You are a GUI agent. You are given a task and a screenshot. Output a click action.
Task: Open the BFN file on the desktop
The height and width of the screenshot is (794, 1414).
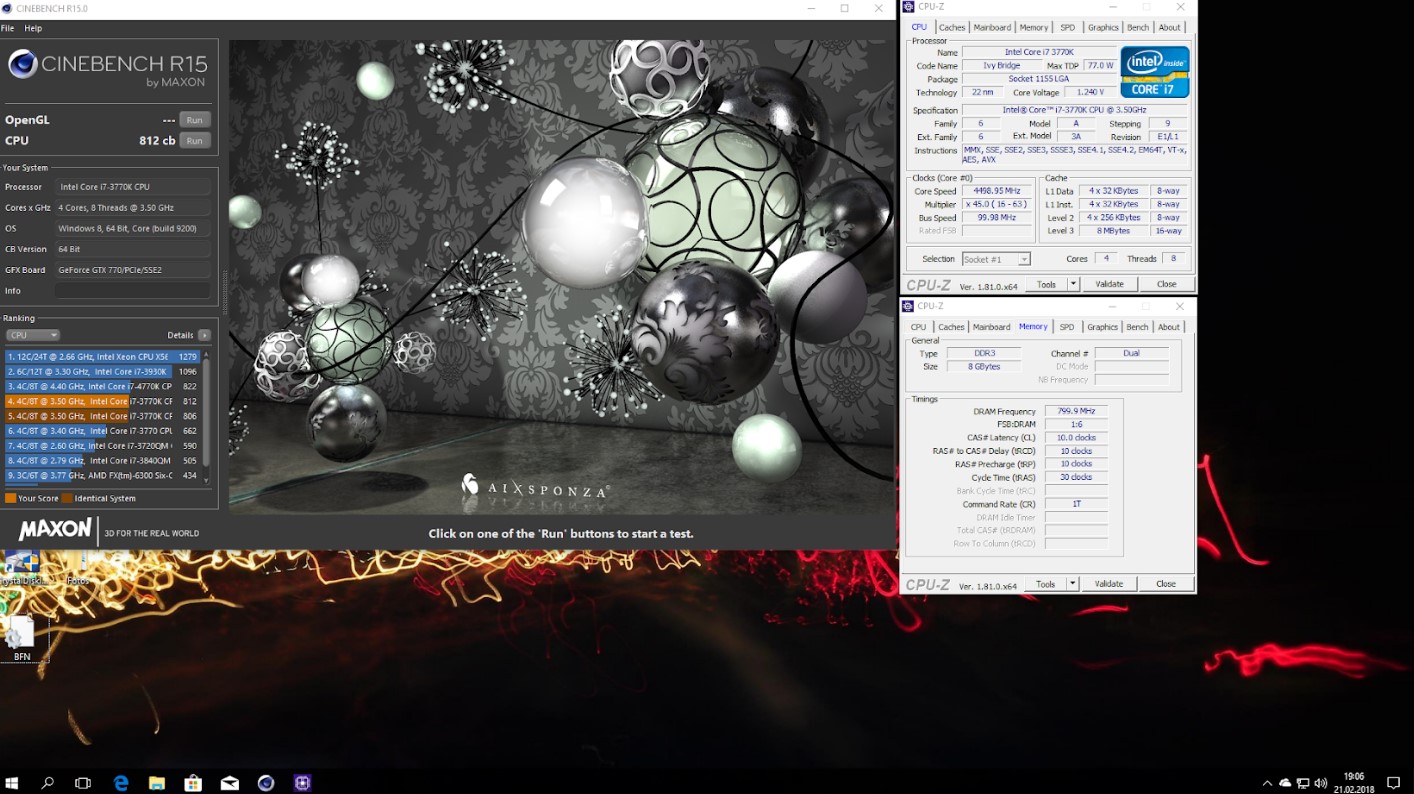[22, 638]
